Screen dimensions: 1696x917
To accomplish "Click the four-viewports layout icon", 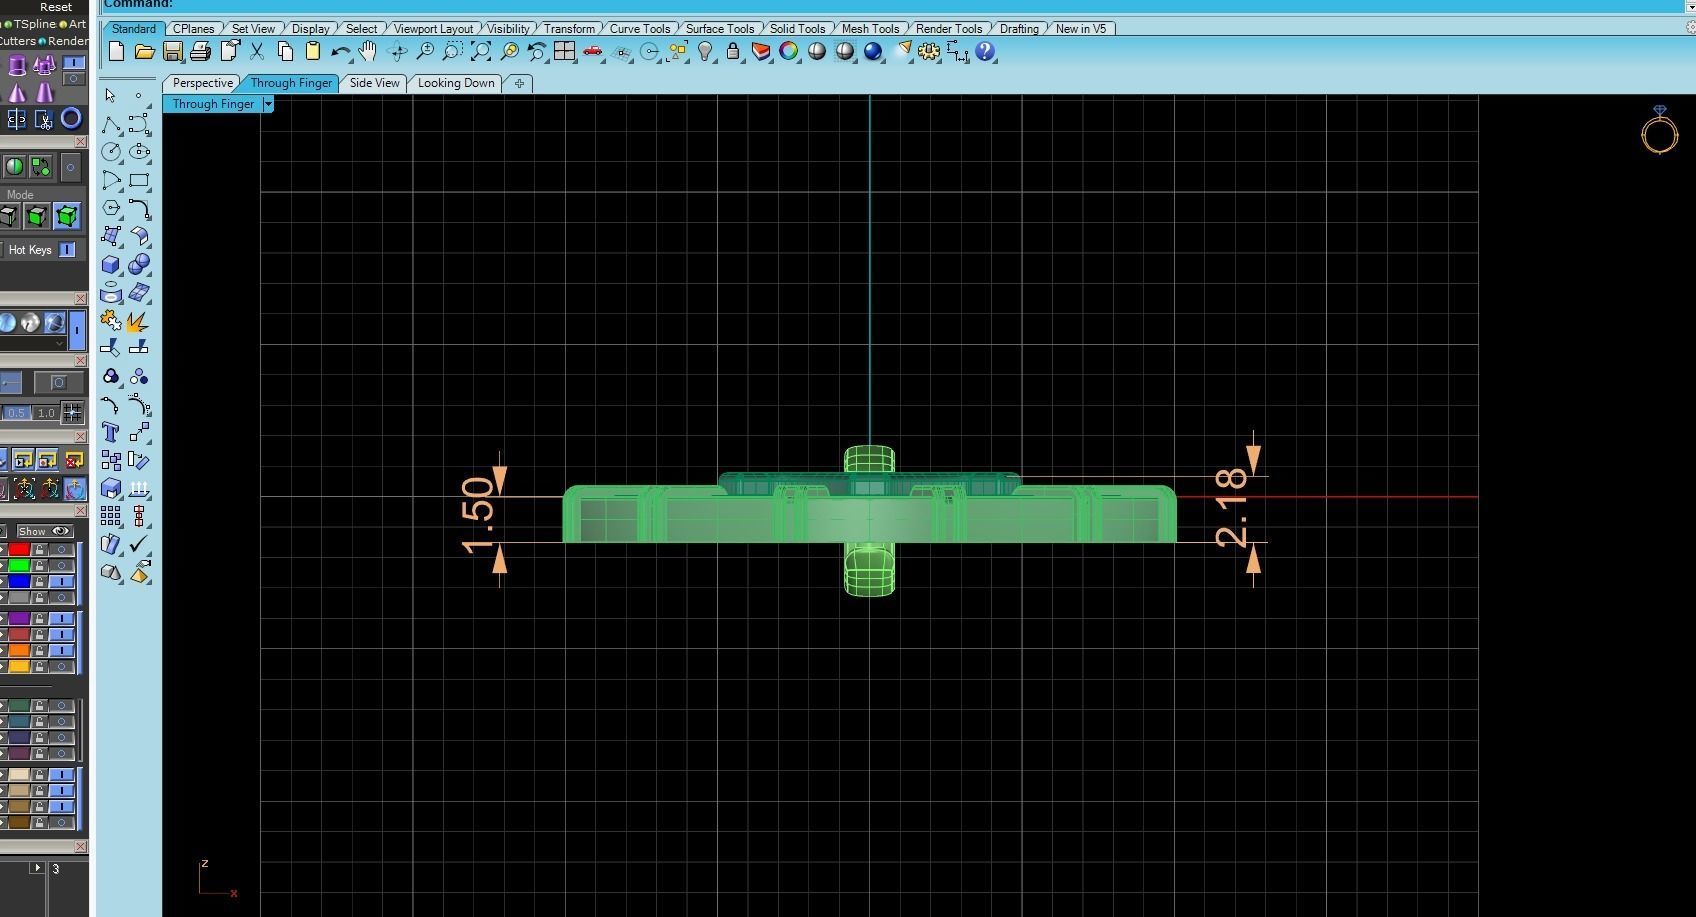I will pos(565,52).
